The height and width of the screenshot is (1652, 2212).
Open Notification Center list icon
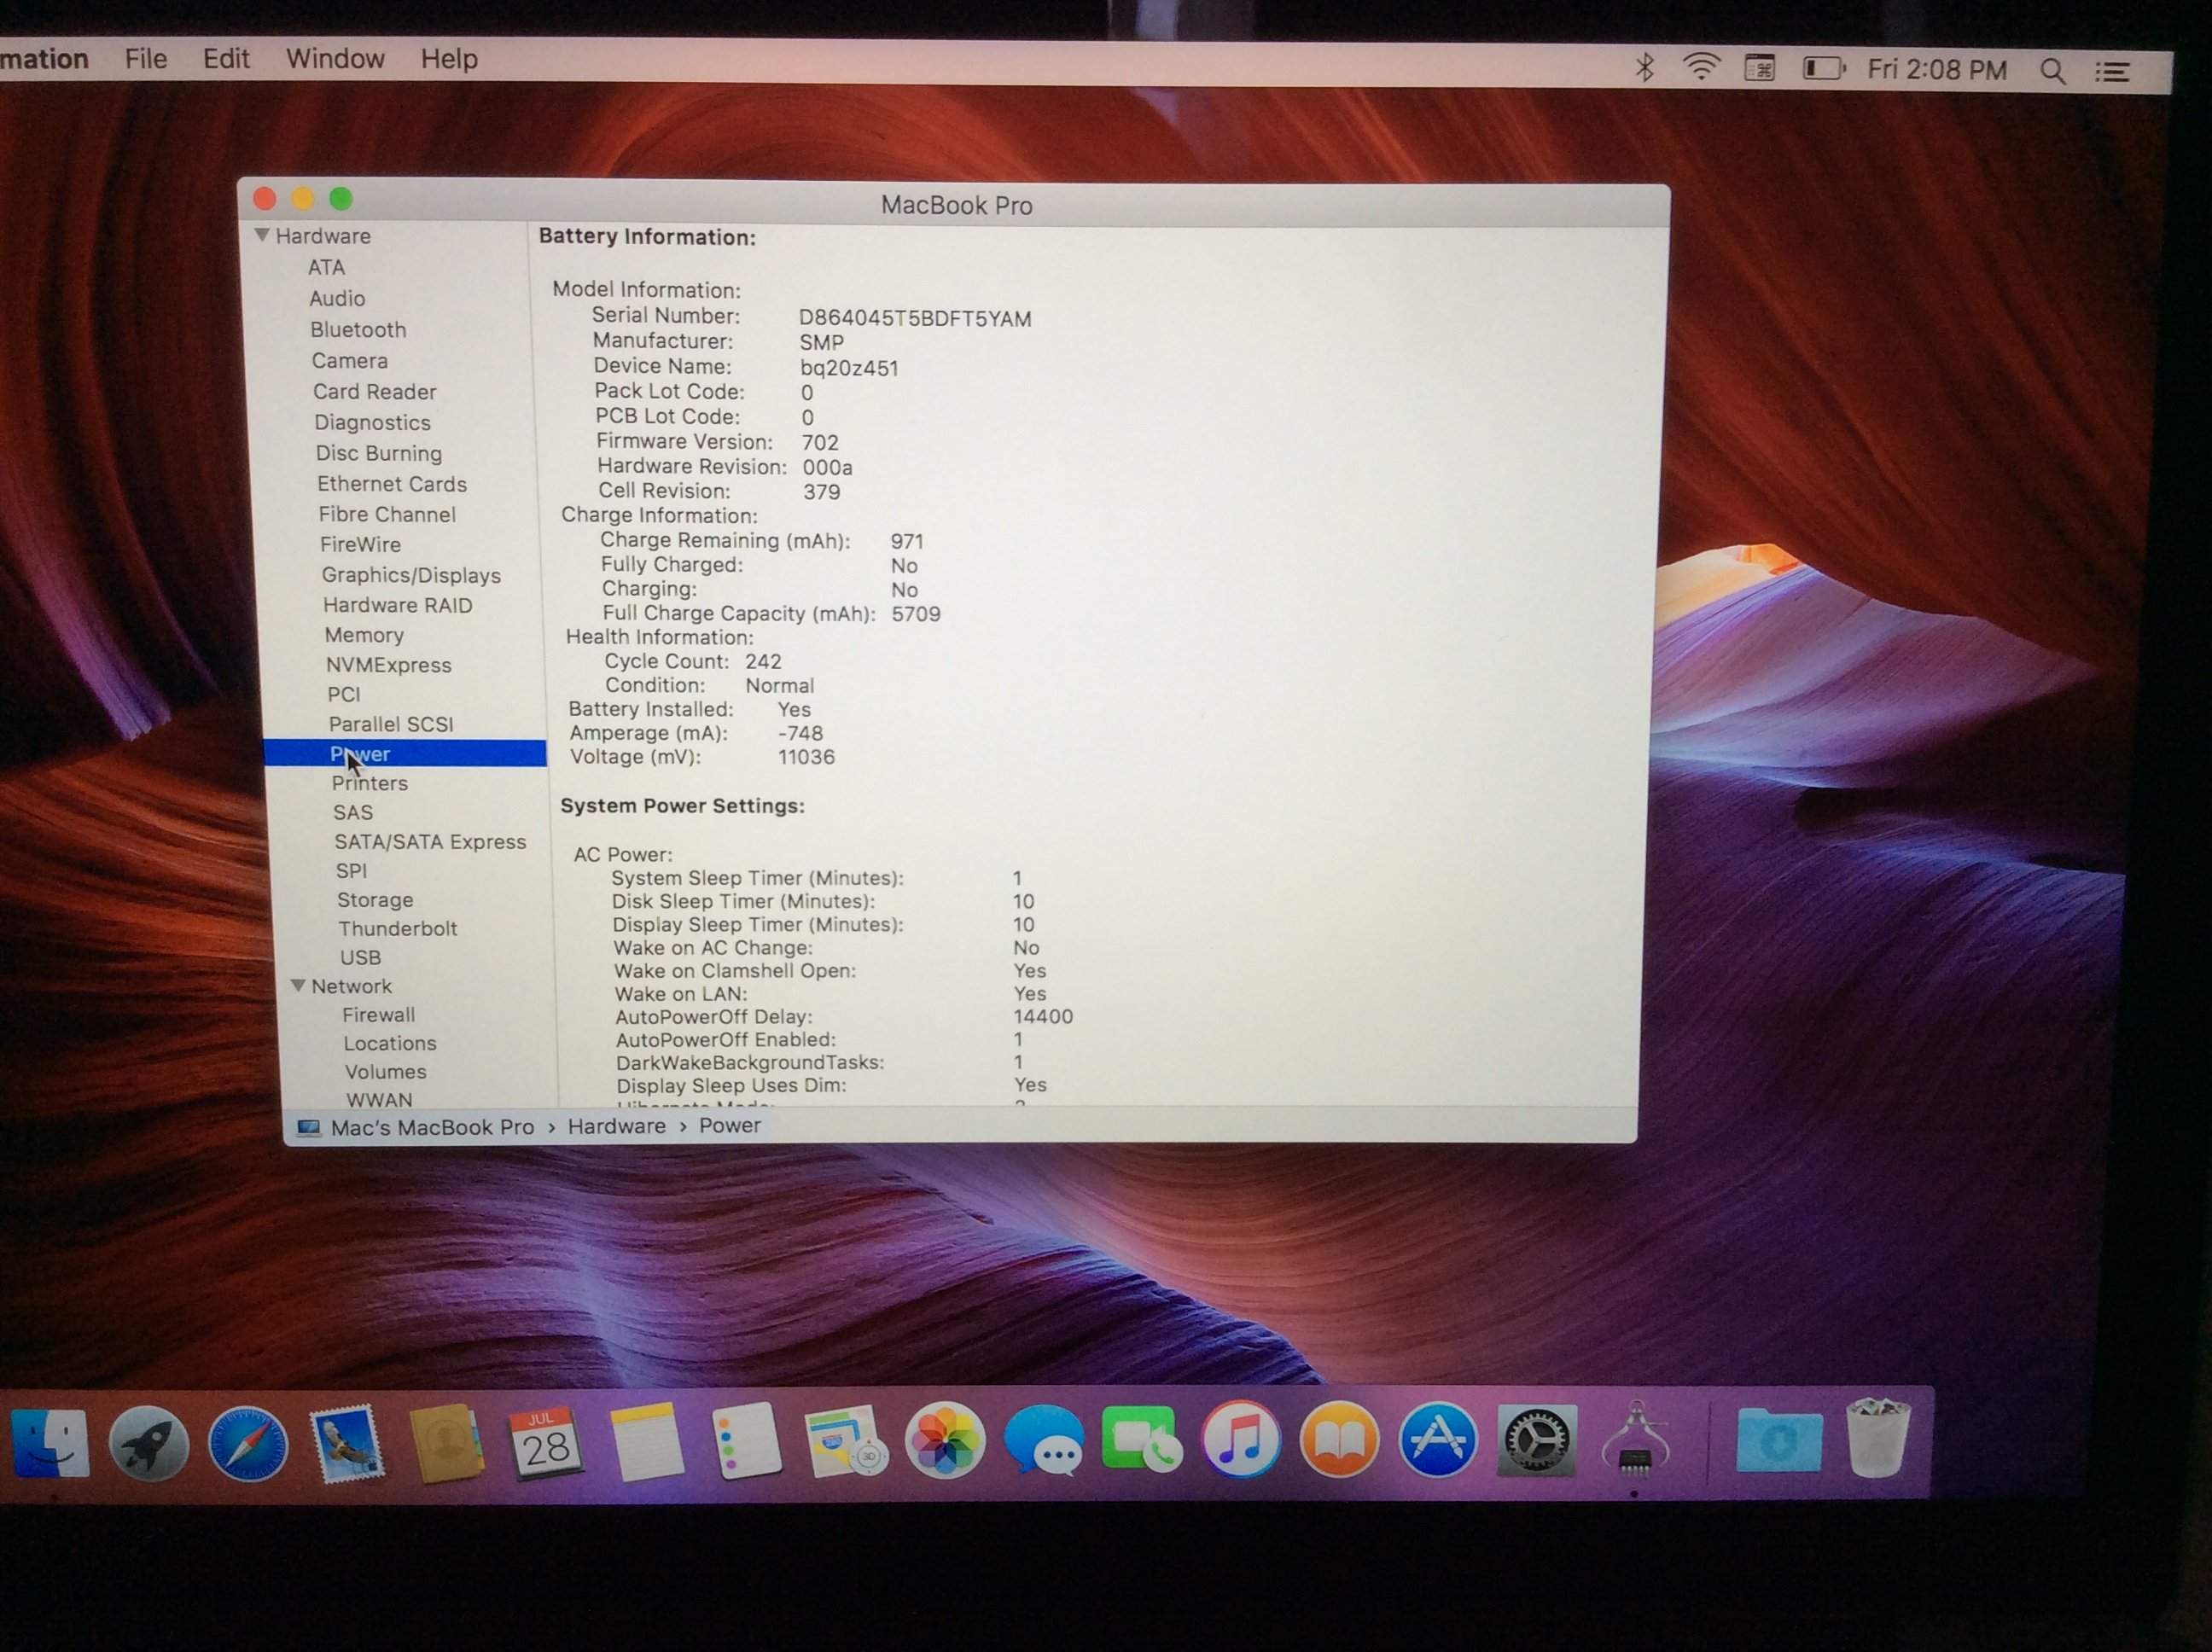tap(2112, 72)
